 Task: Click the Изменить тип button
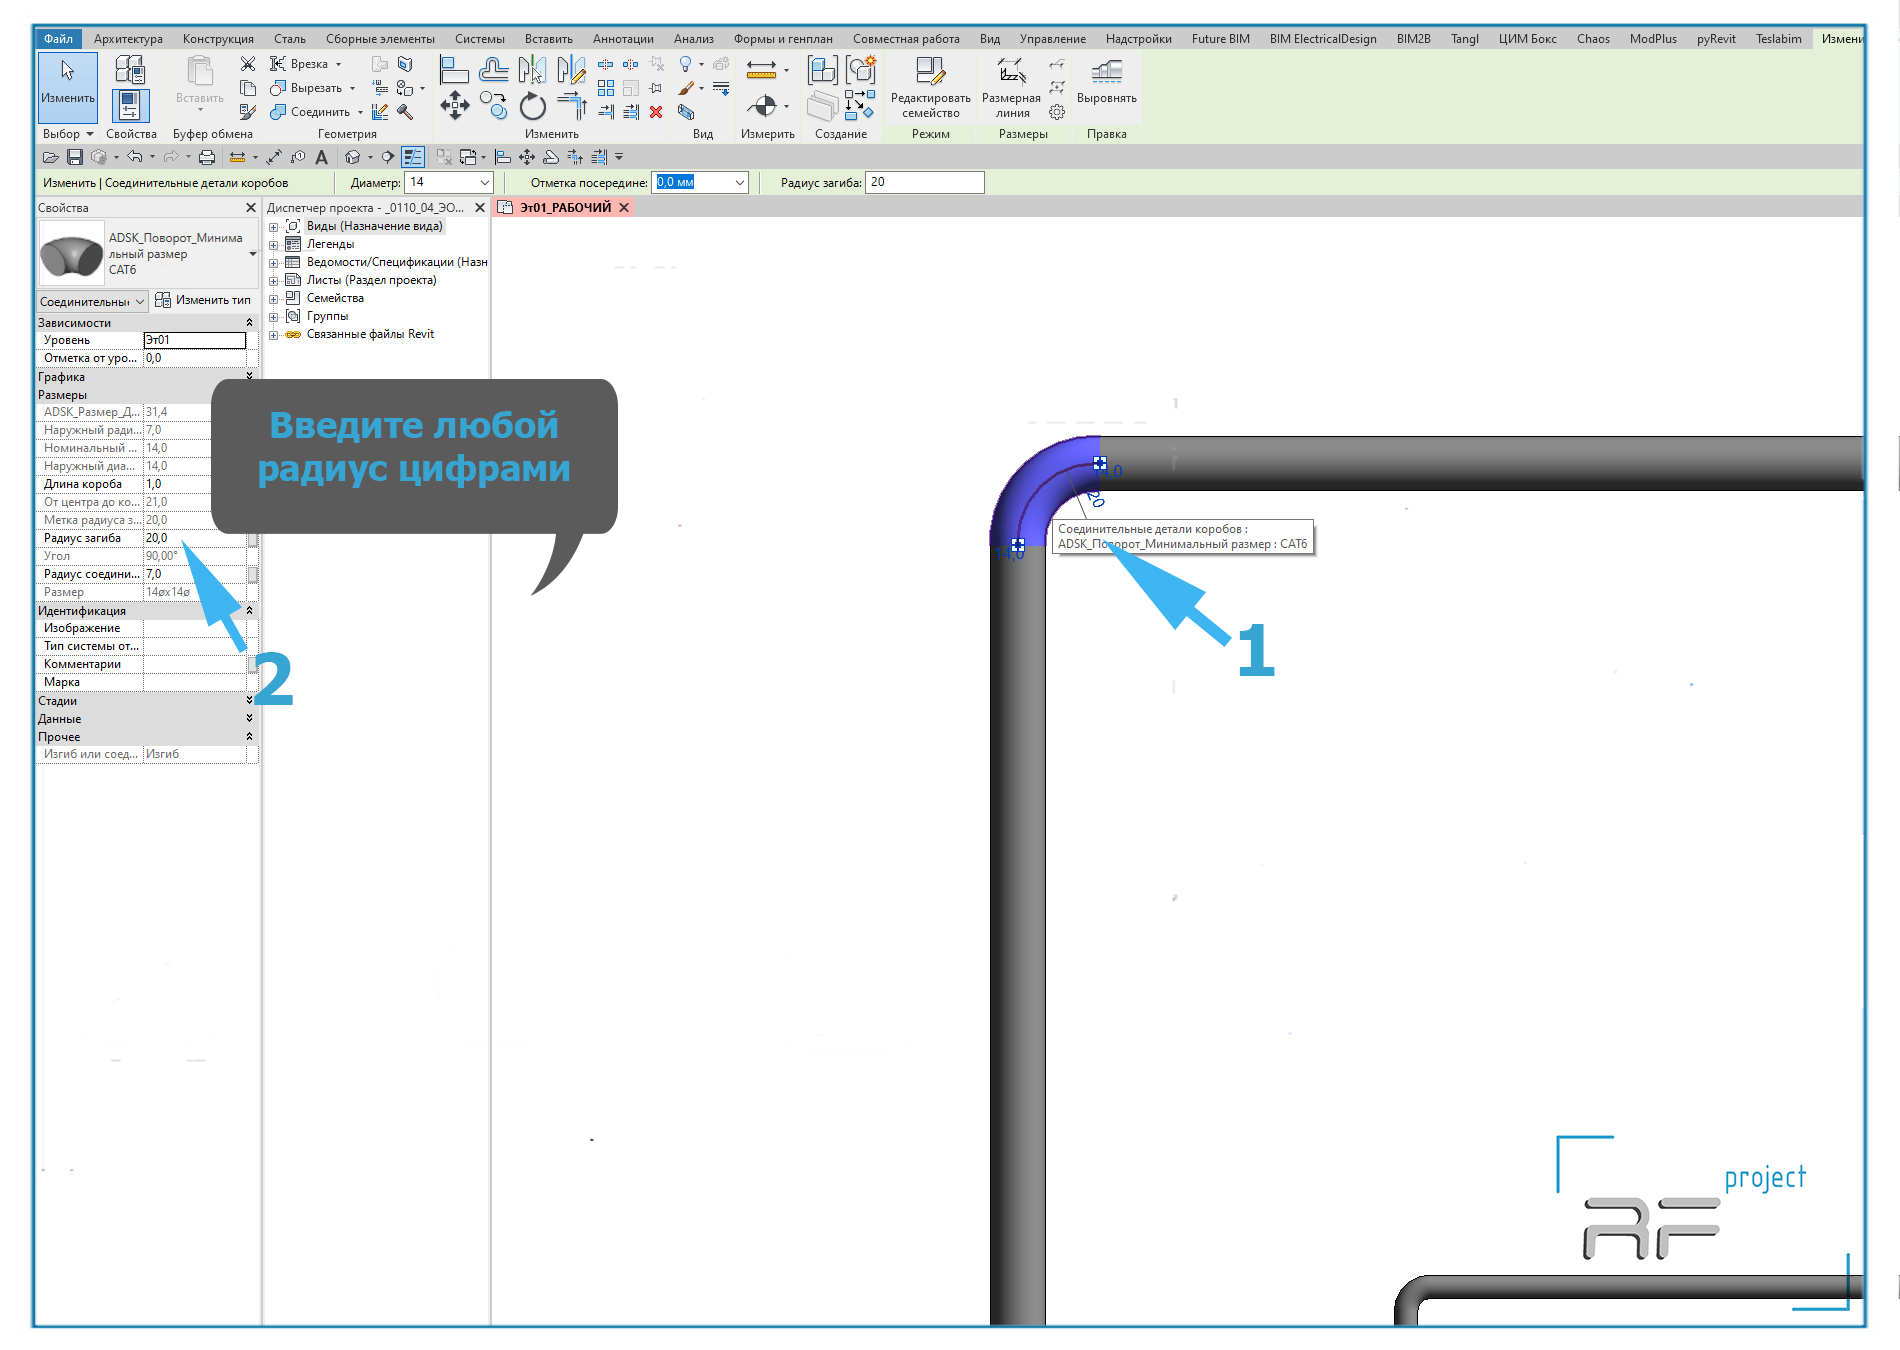[204, 300]
